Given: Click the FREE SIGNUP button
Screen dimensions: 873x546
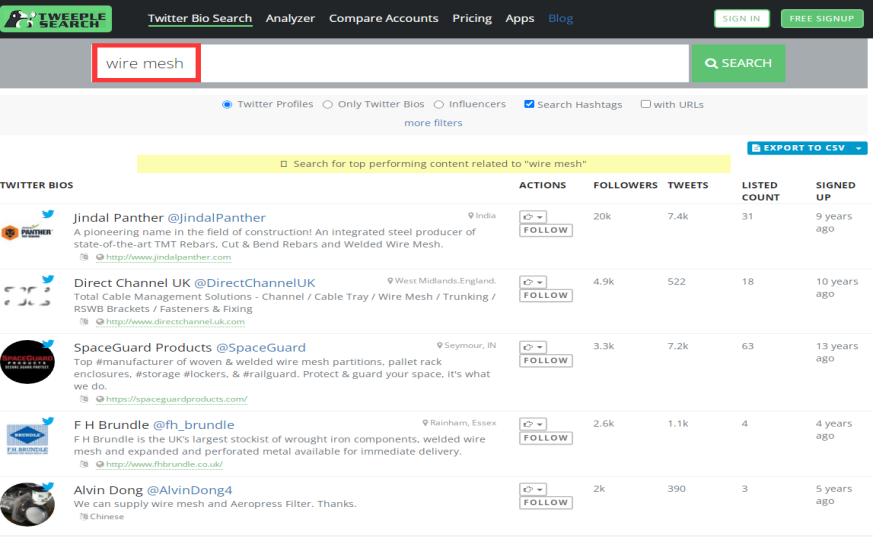Looking at the screenshot, I should (x=822, y=18).
